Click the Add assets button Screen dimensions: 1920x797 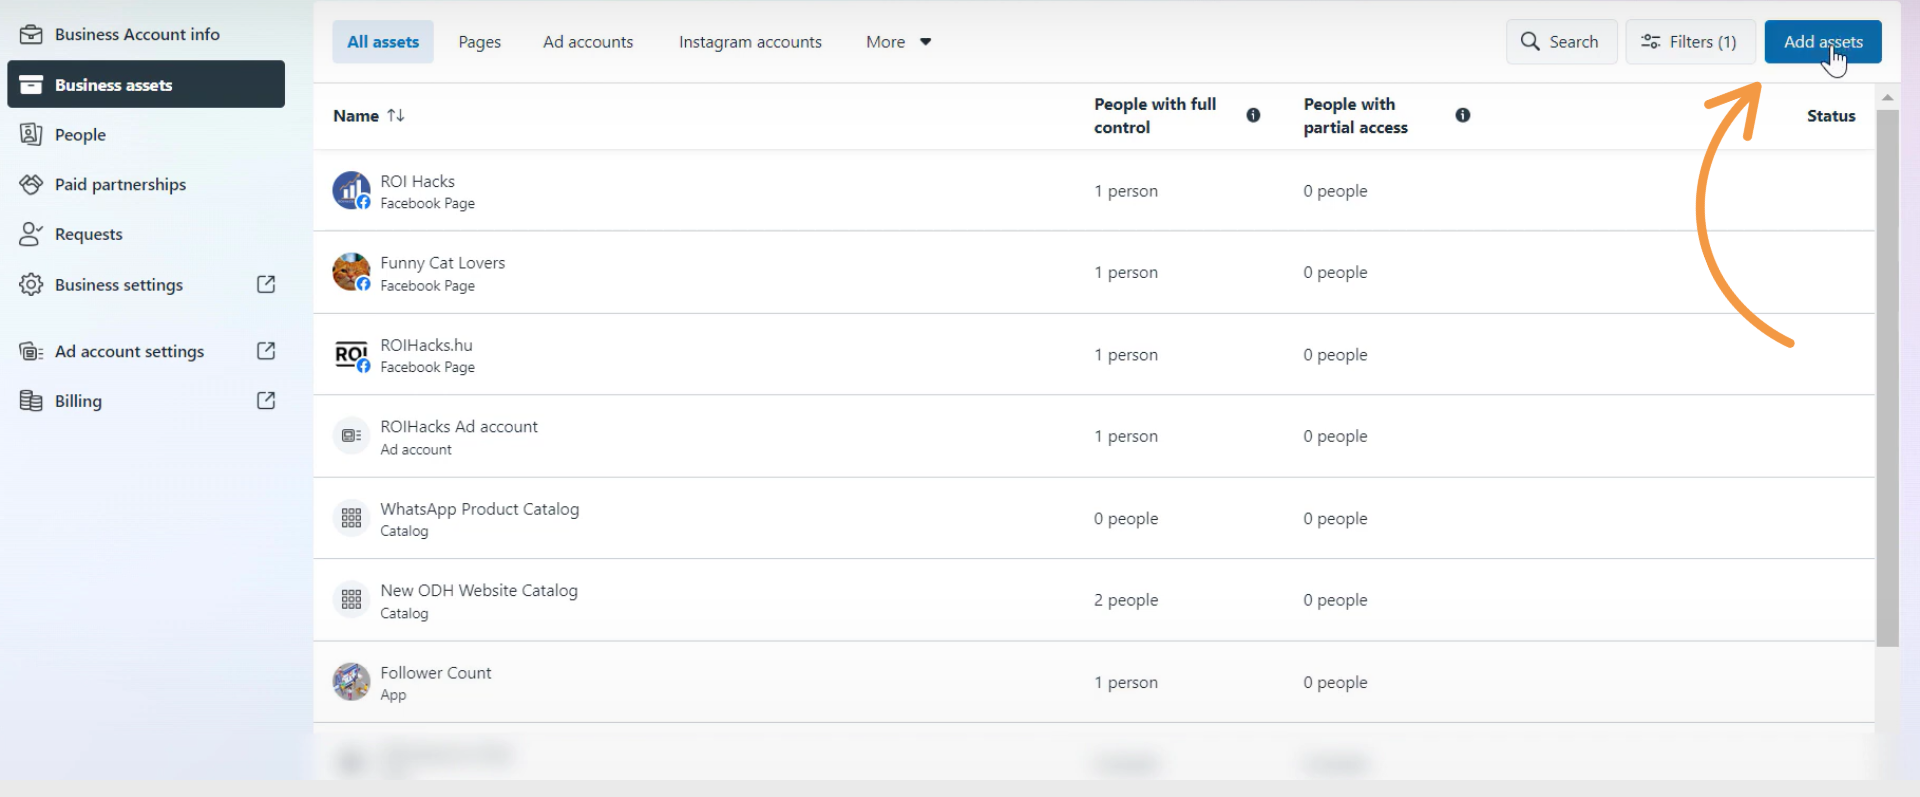1823,42
